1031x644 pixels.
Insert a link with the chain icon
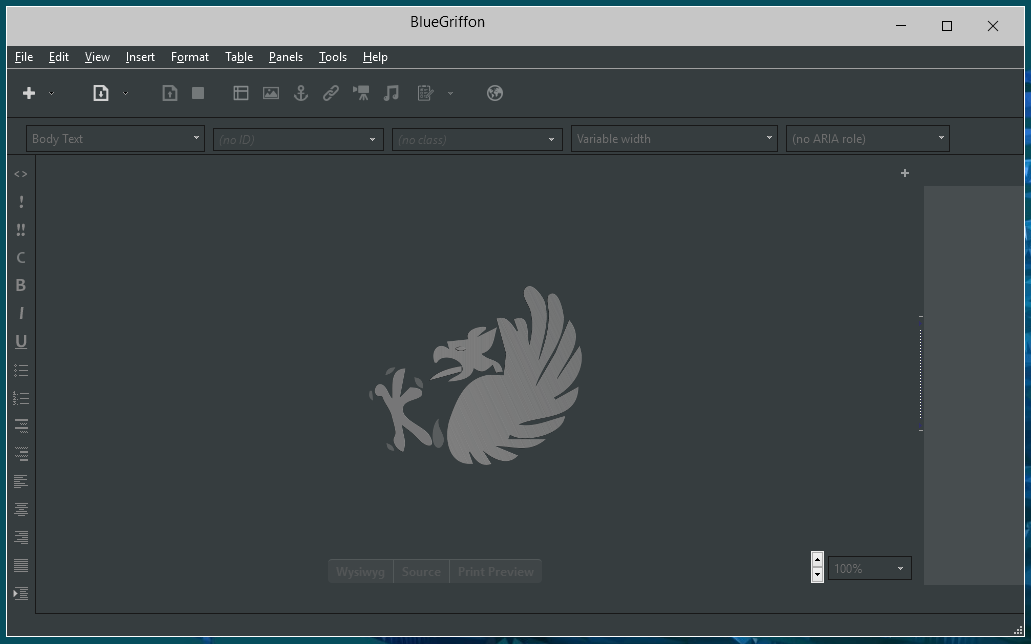pyautogui.click(x=331, y=93)
